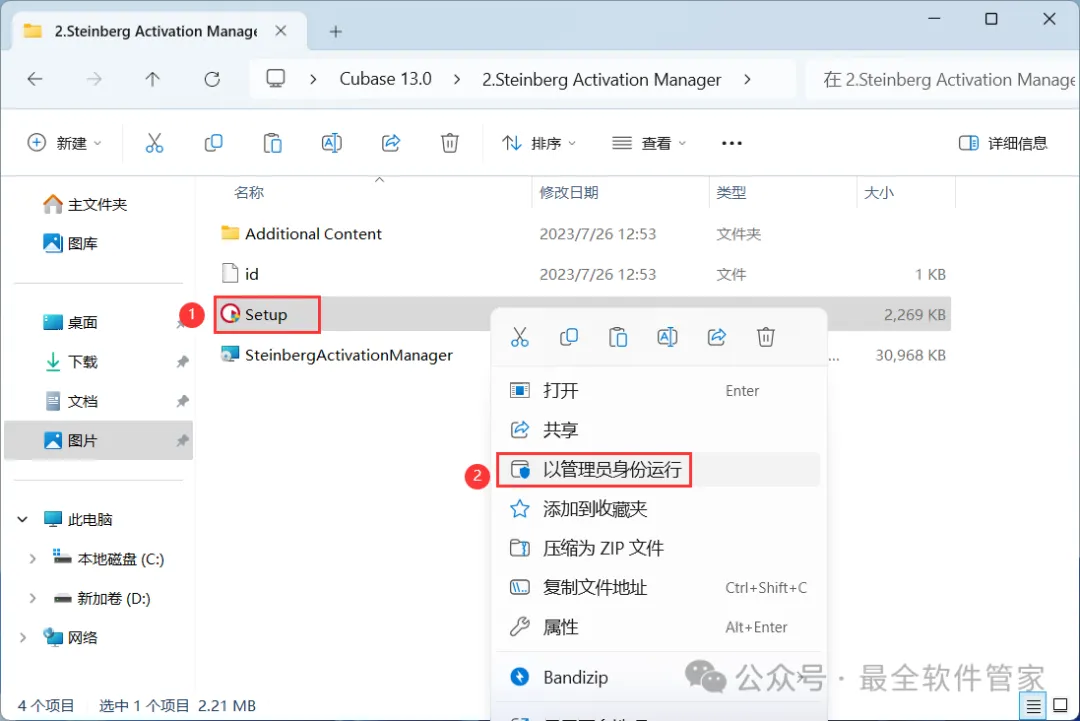The image size is (1080, 721).
Task: Sort by 大小 column header
Action: tap(879, 193)
